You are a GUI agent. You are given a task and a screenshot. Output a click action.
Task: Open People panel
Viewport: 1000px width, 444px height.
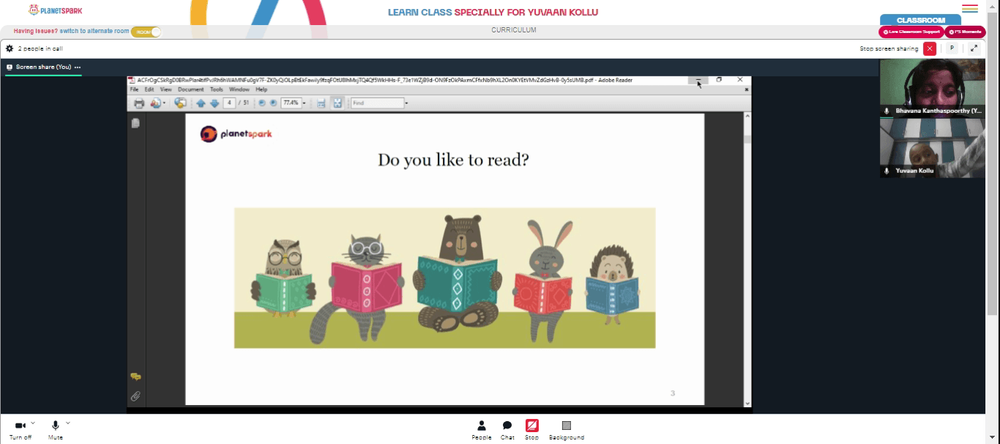[482, 430]
